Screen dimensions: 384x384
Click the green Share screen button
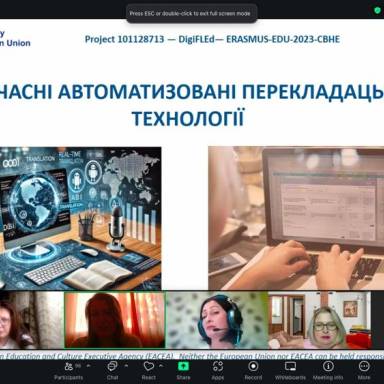tap(183, 371)
